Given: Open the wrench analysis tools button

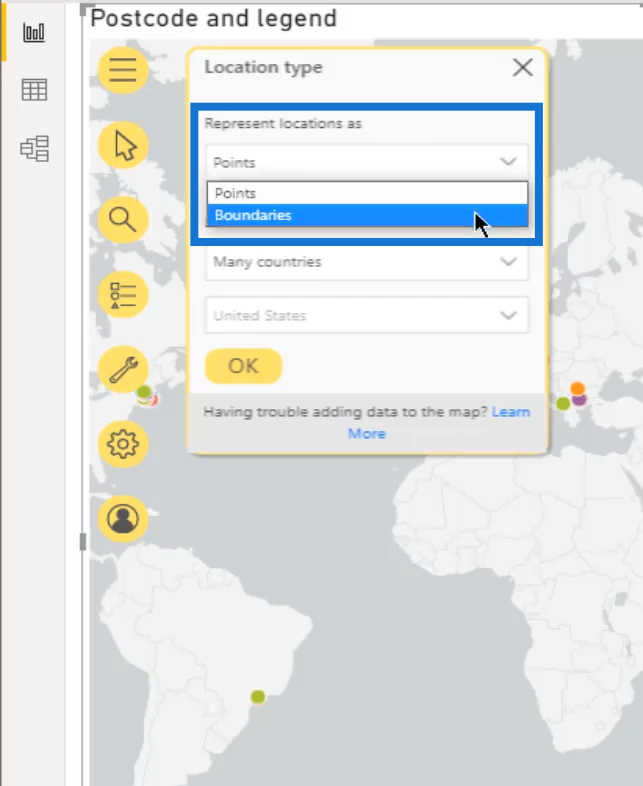Looking at the screenshot, I should click(x=123, y=369).
